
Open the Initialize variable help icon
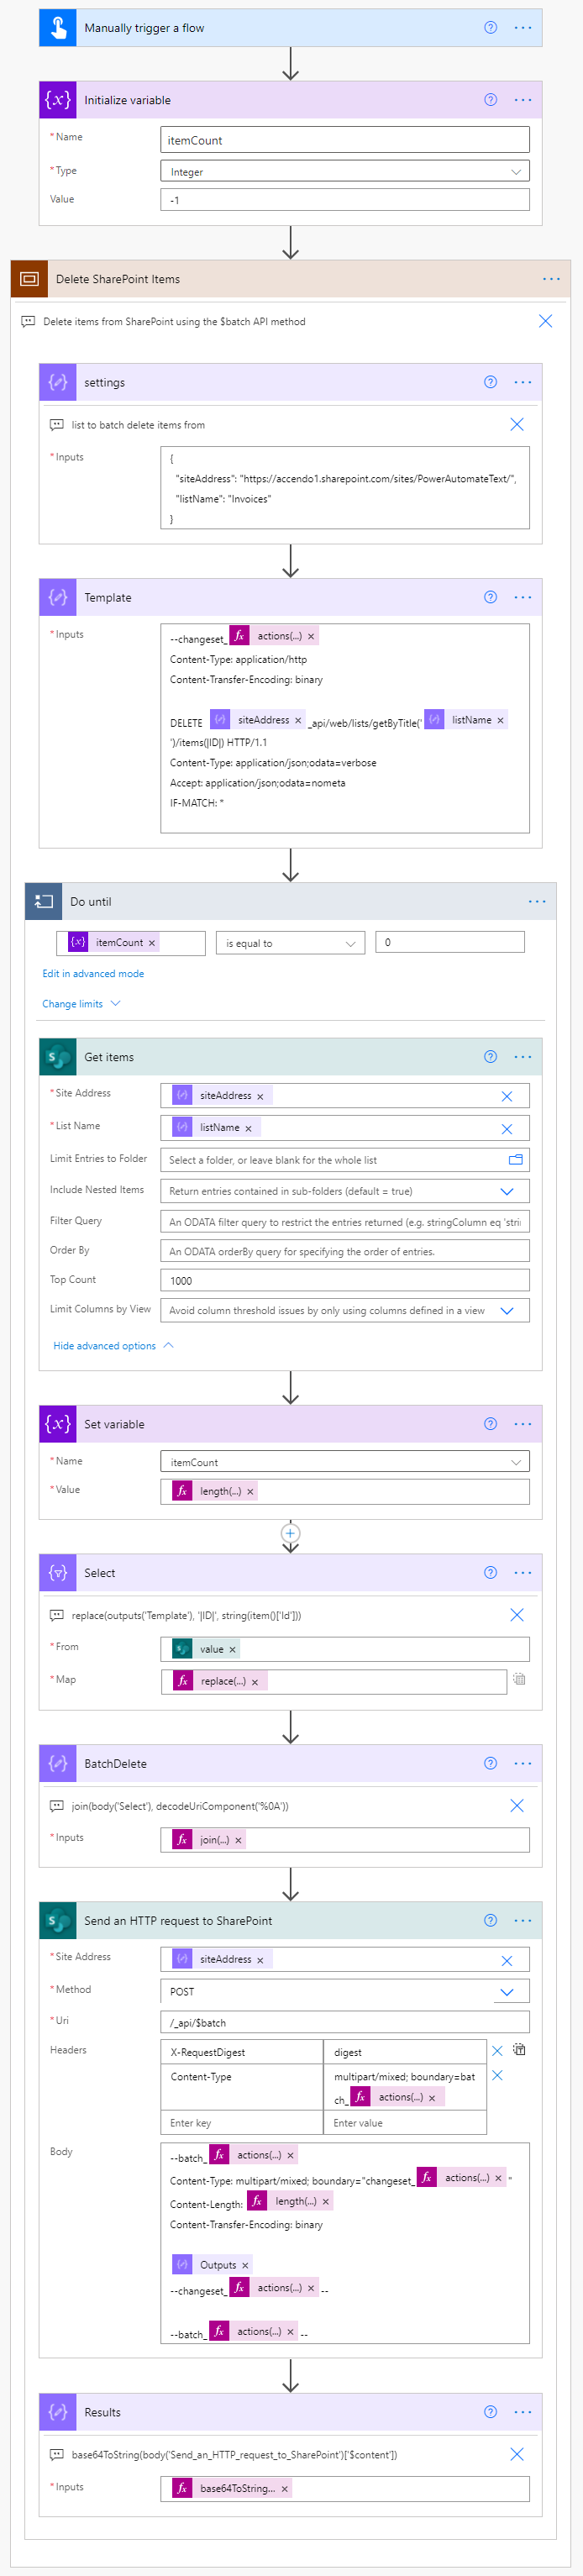(489, 99)
